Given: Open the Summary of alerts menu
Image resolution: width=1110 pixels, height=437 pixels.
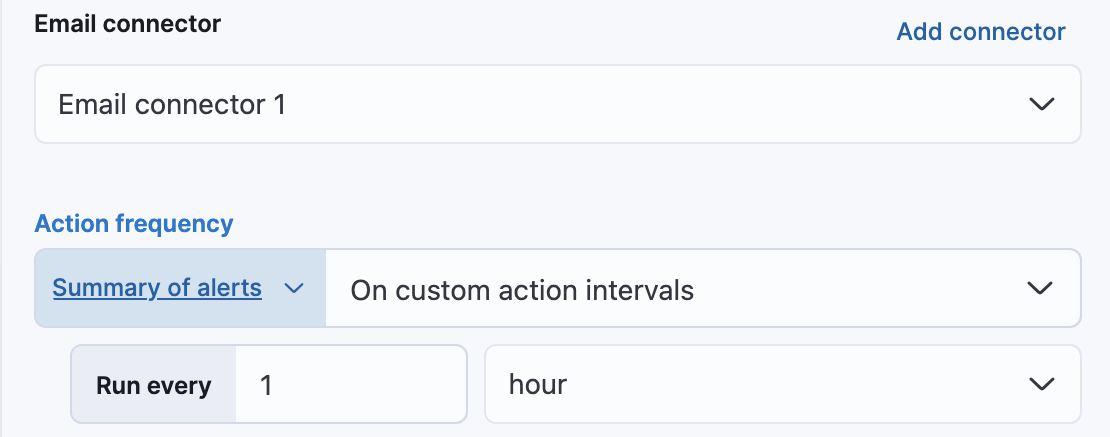Looking at the screenshot, I should point(180,289).
